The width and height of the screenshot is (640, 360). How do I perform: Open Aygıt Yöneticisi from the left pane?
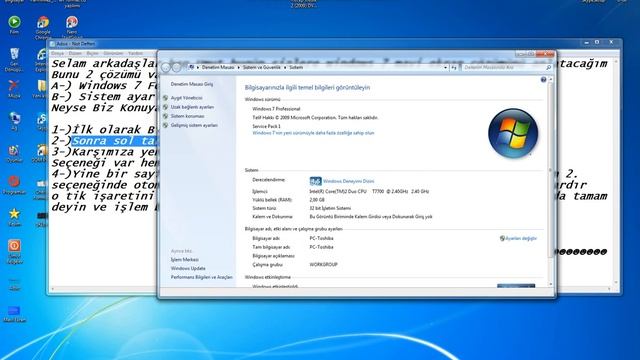click(x=187, y=98)
